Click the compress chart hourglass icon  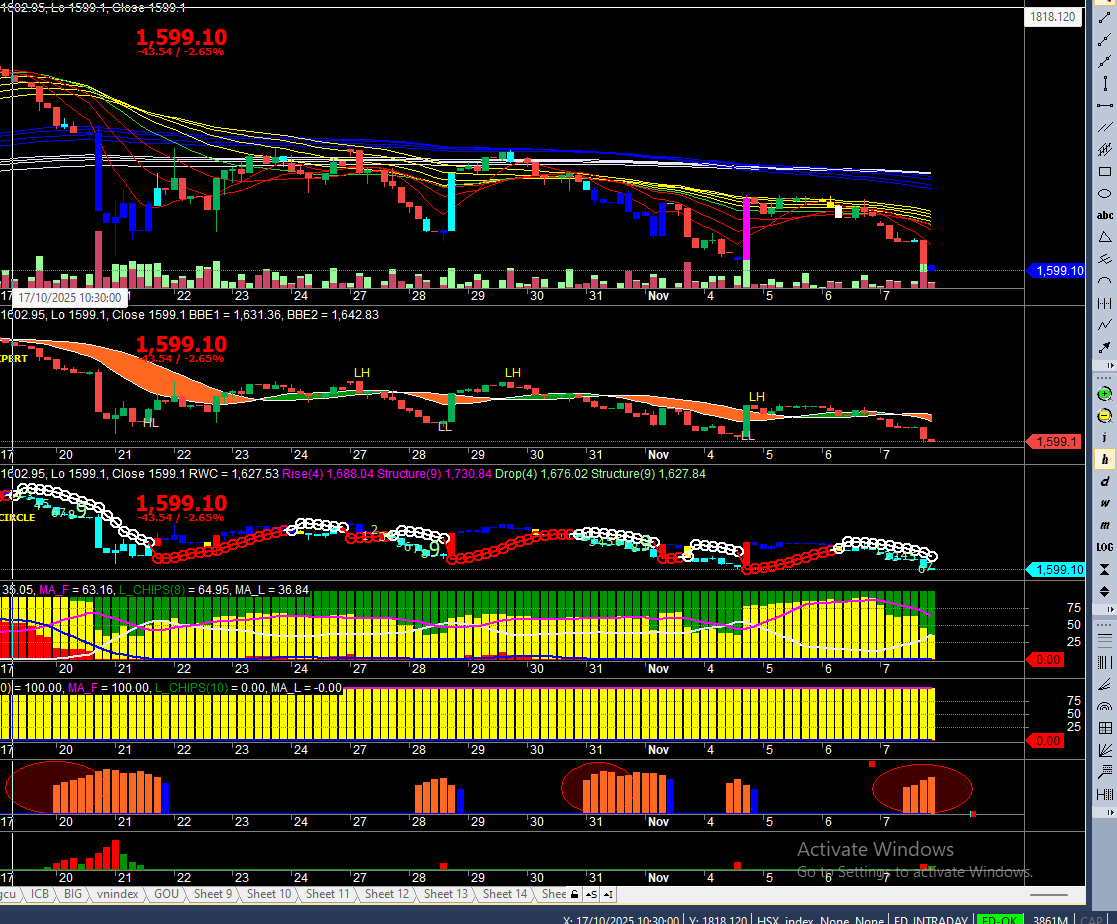[x=1104, y=569]
